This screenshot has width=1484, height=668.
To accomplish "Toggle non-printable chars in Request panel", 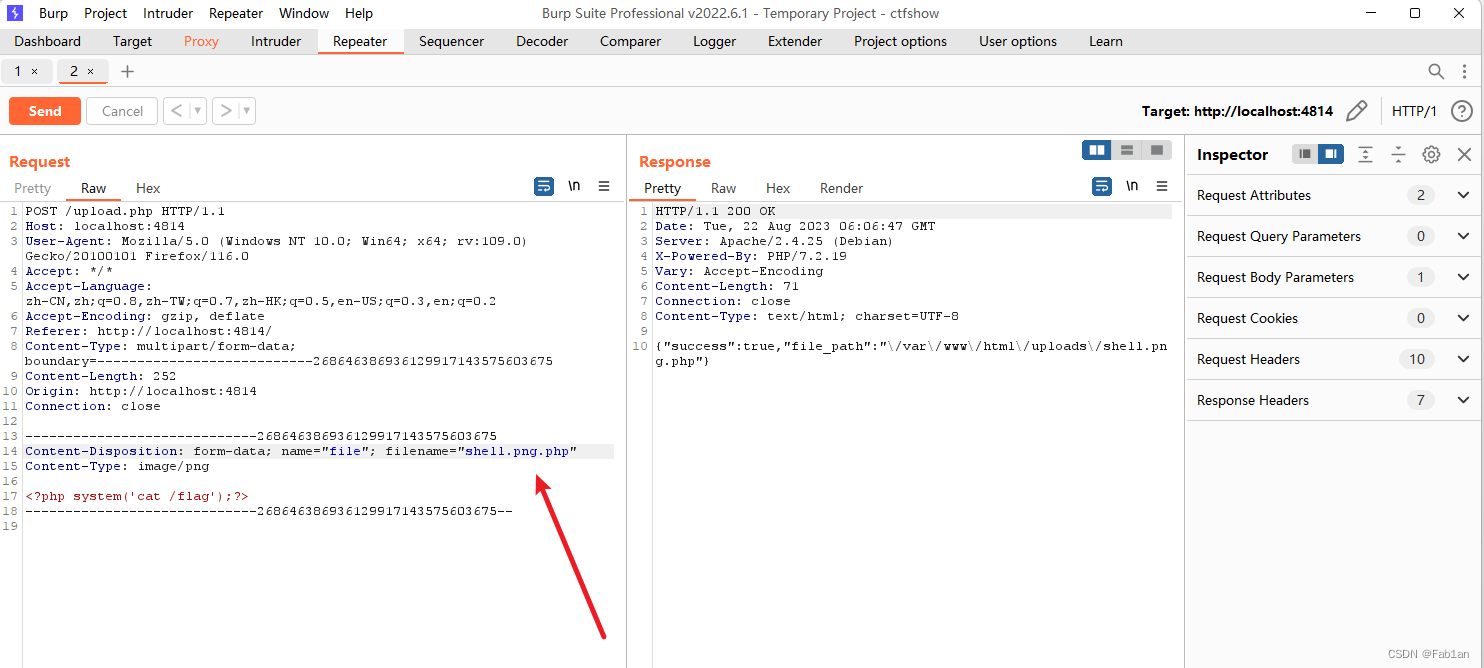I will (x=574, y=186).
